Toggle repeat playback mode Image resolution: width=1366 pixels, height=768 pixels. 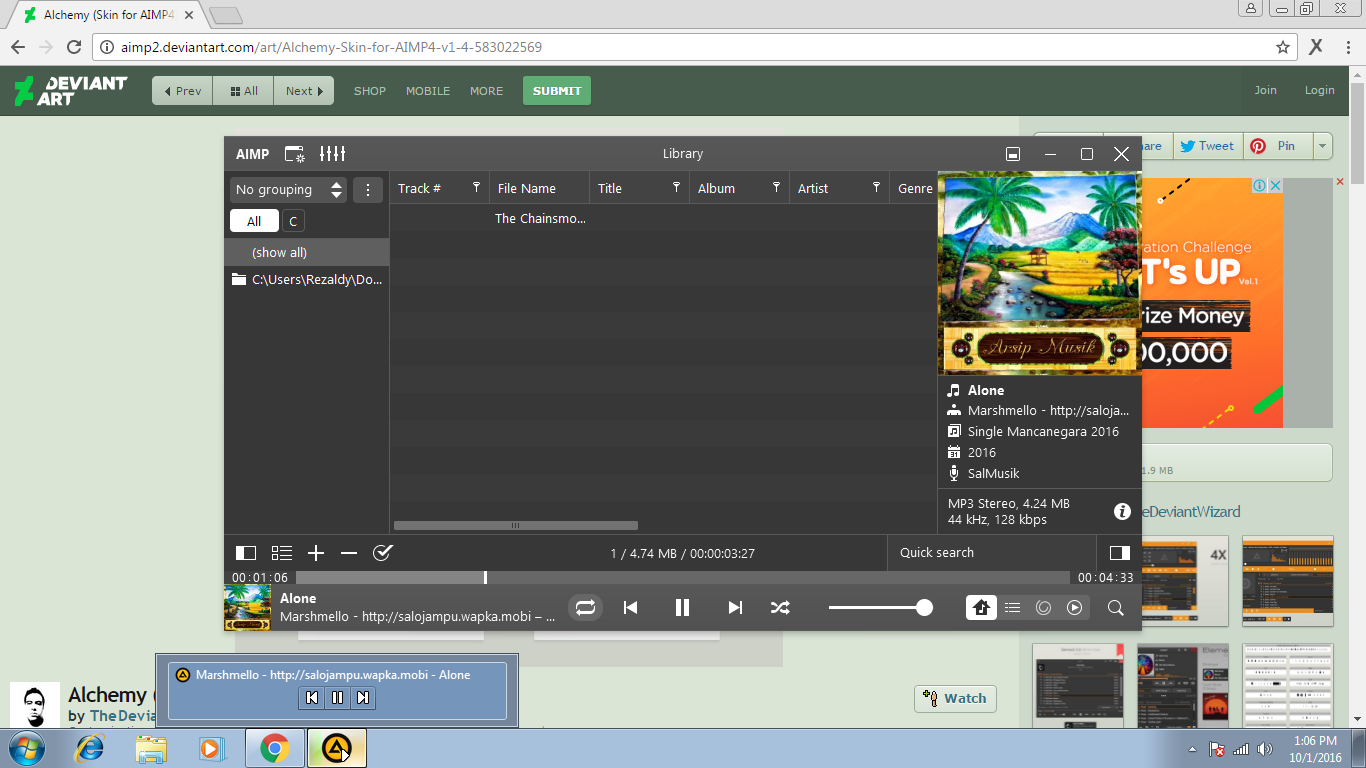[586, 607]
